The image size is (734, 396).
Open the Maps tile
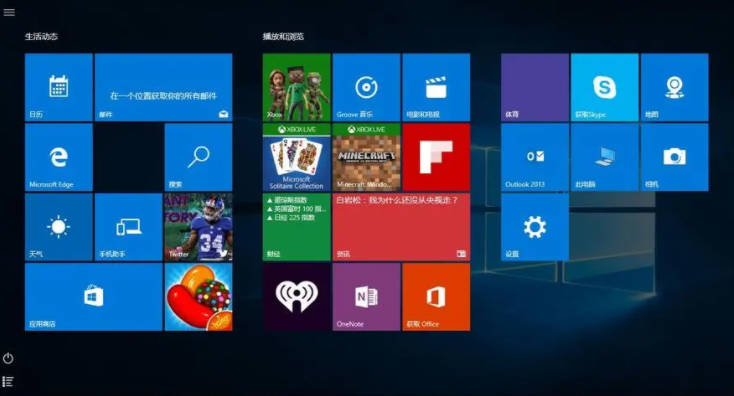[675, 87]
